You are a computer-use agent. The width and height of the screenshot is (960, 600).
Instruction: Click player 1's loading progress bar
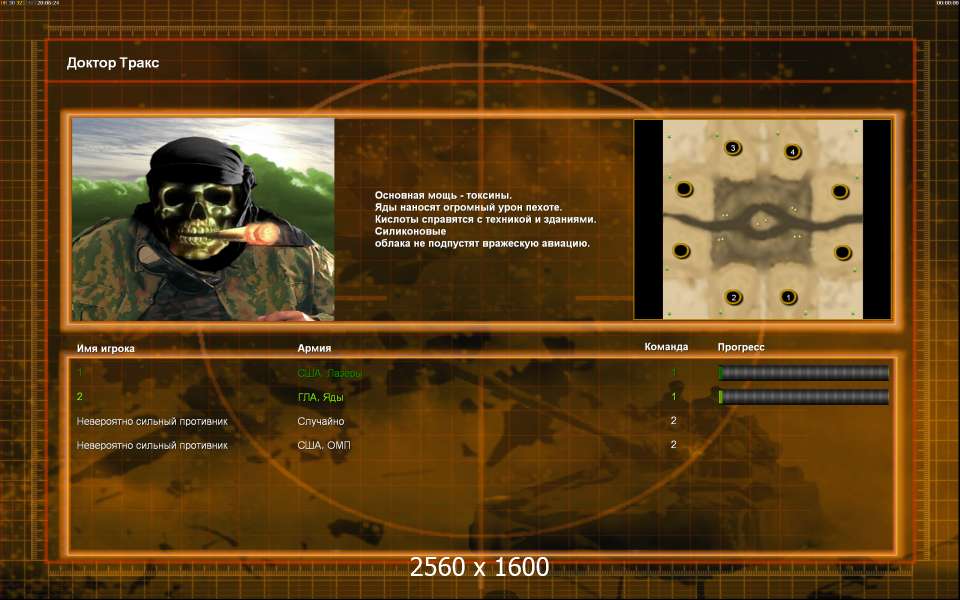tap(803, 372)
